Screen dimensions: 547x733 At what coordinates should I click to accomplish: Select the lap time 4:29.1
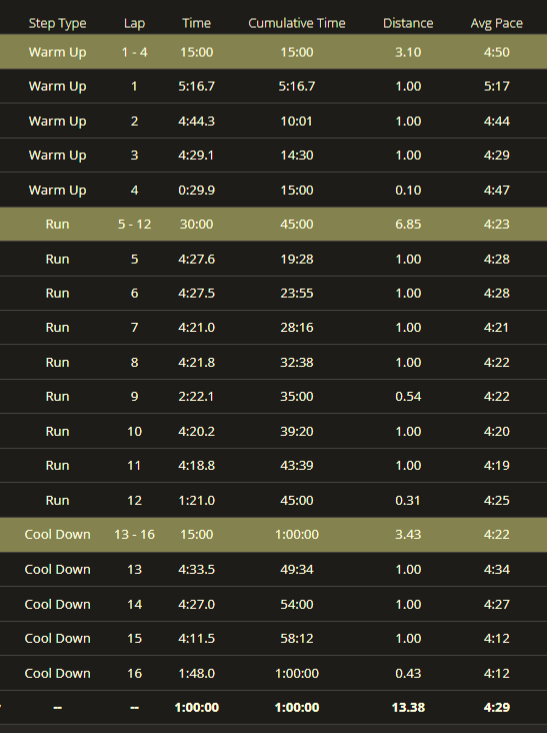click(196, 155)
